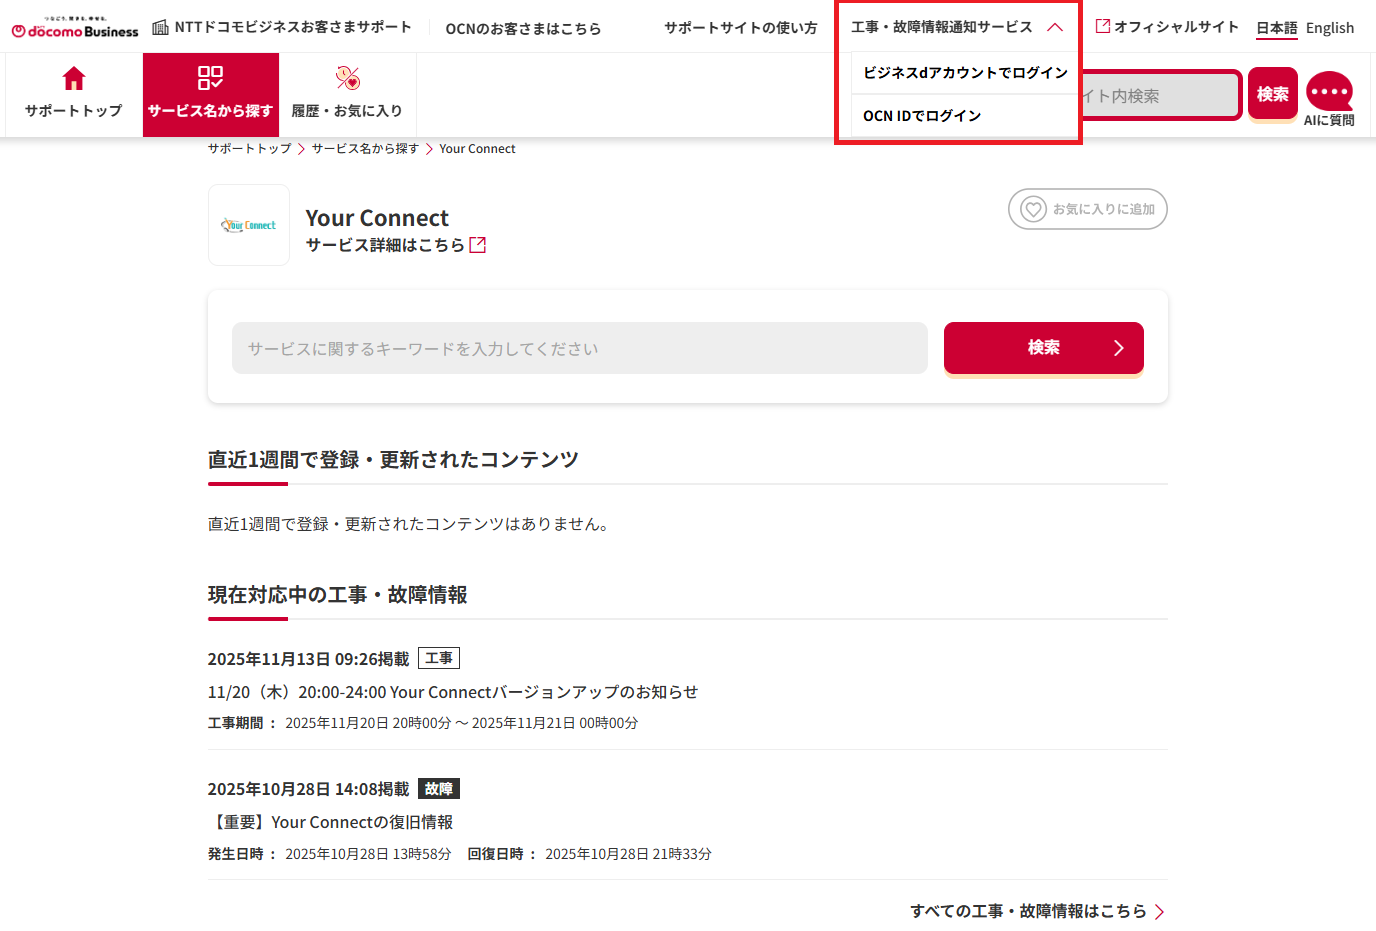Open the 【重要】Your Connectの復旧情報 notice
Image resolution: width=1376 pixels, height=931 pixels.
tap(331, 822)
